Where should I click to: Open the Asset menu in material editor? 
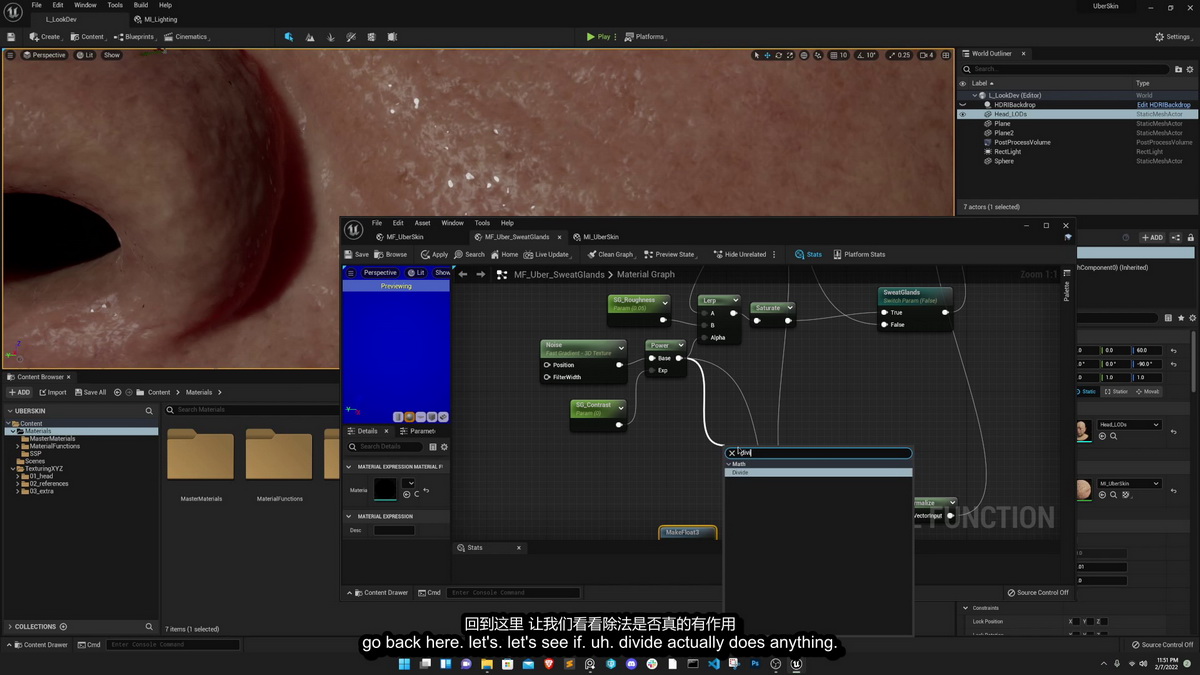(423, 223)
